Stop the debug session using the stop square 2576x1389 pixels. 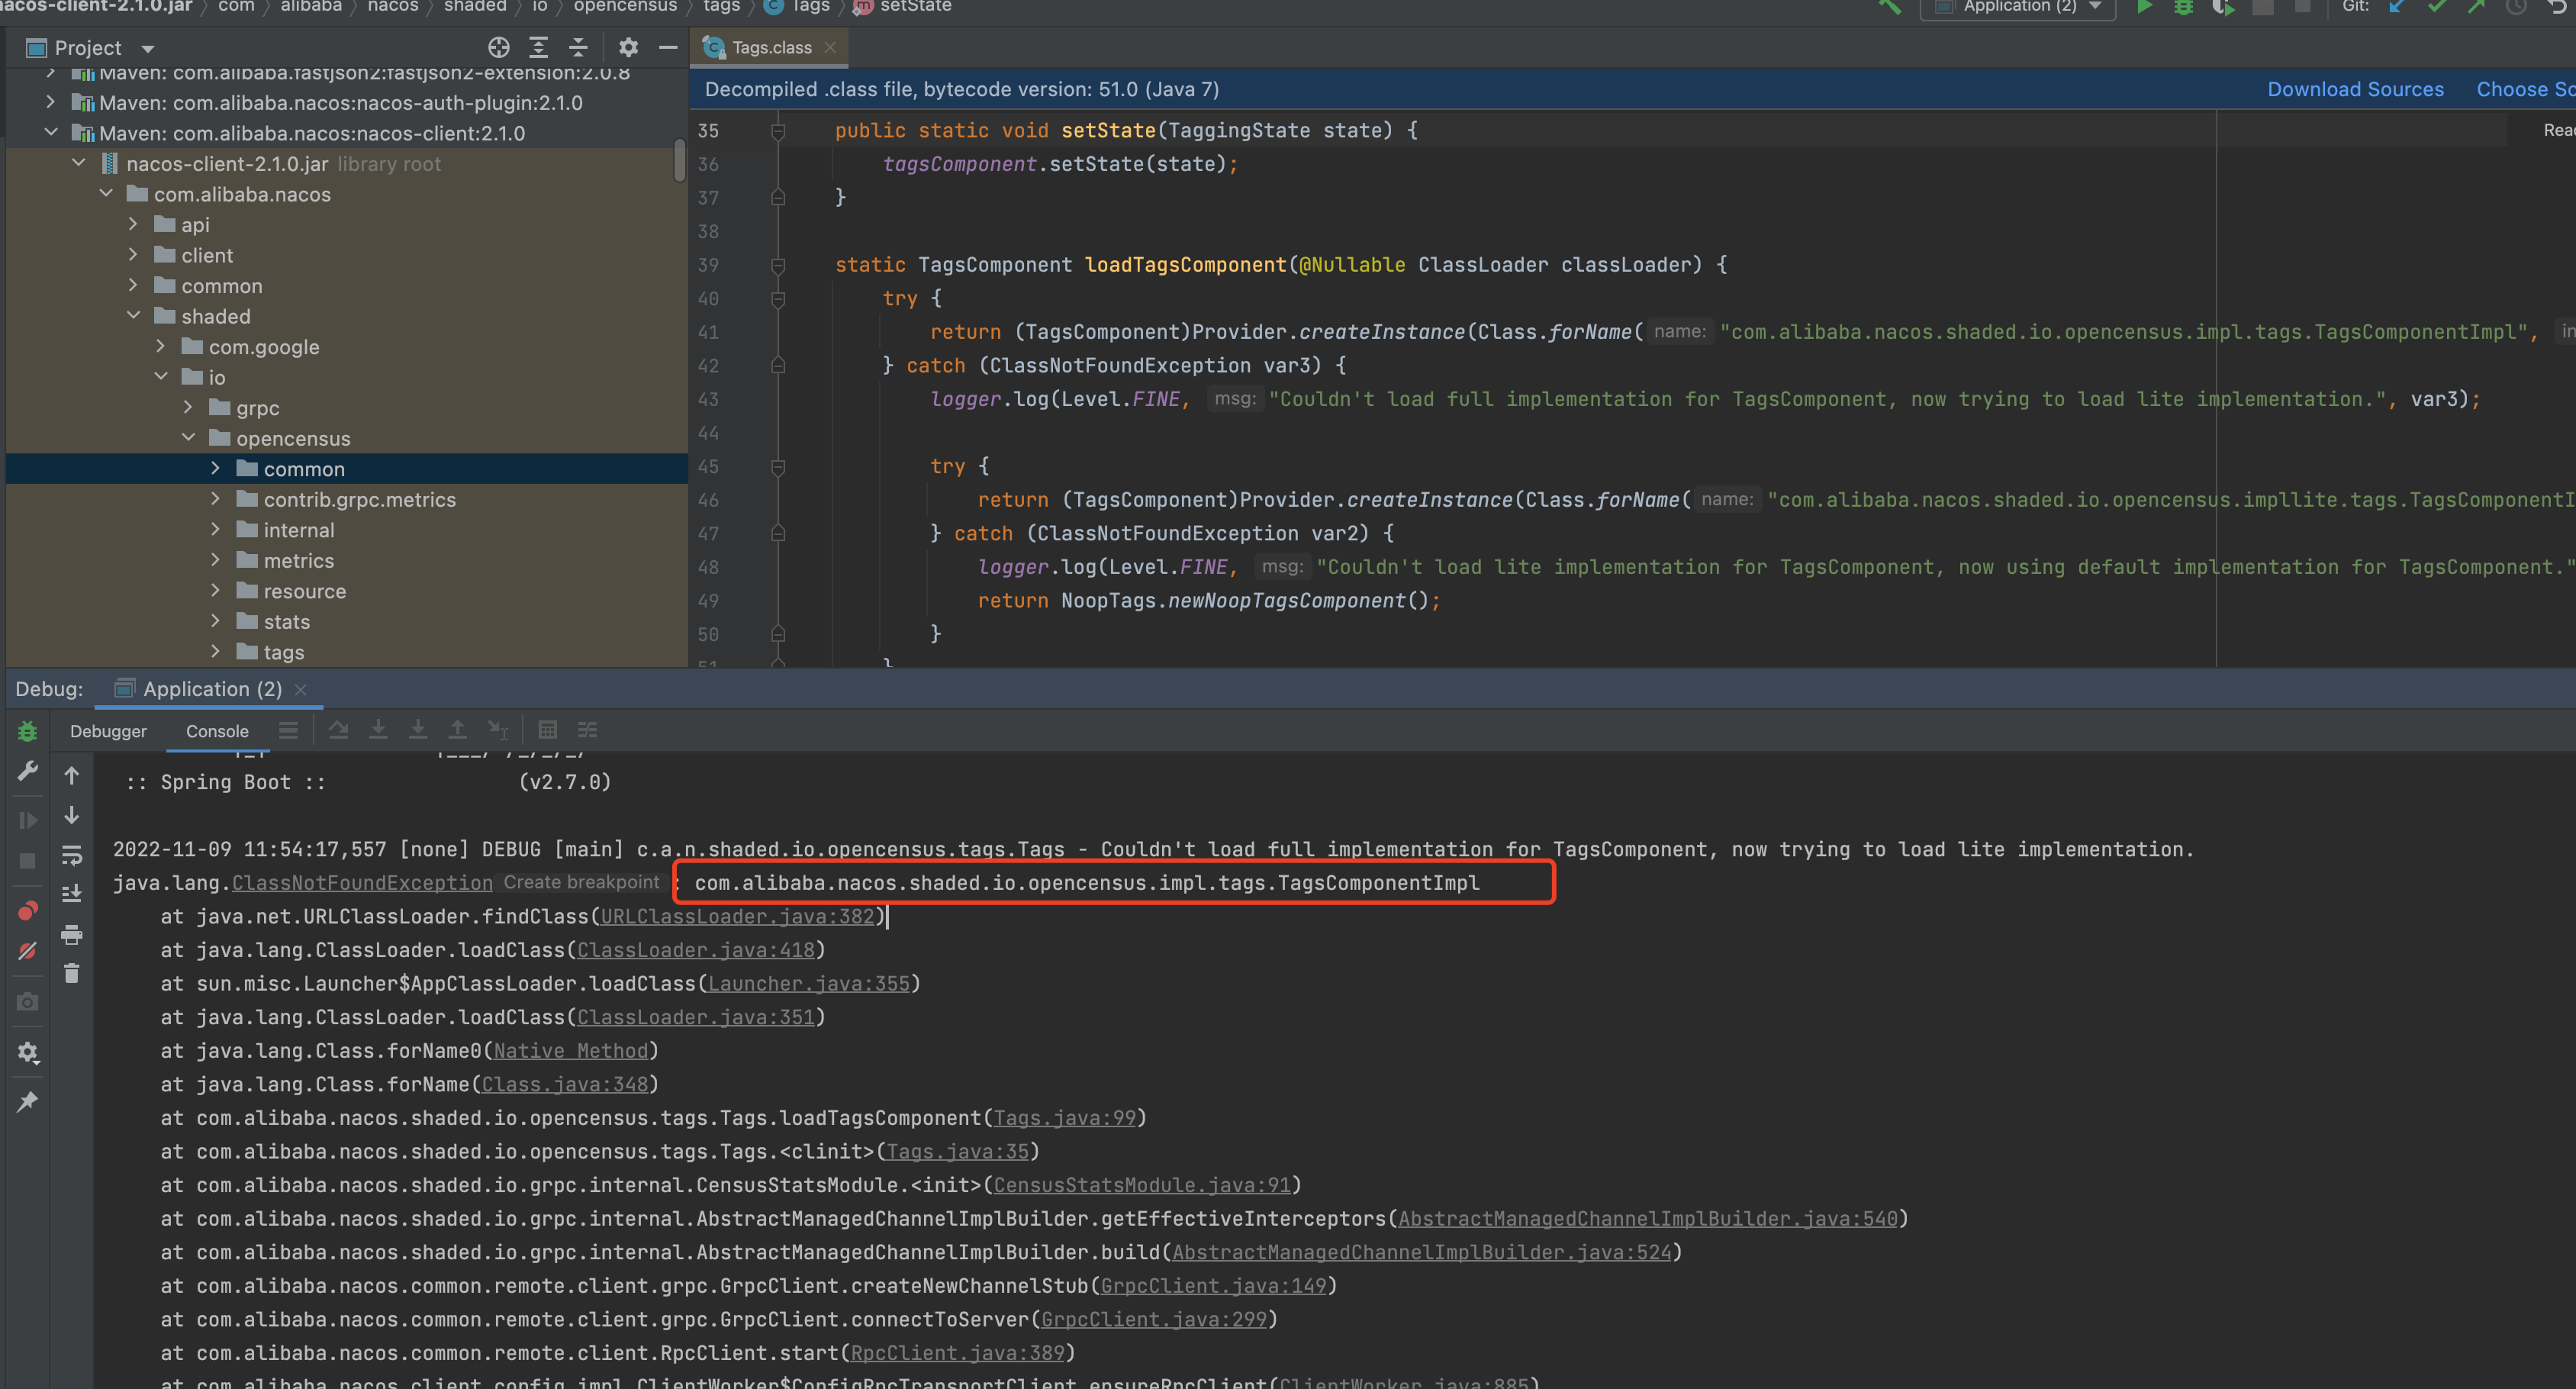[x=27, y=861]
